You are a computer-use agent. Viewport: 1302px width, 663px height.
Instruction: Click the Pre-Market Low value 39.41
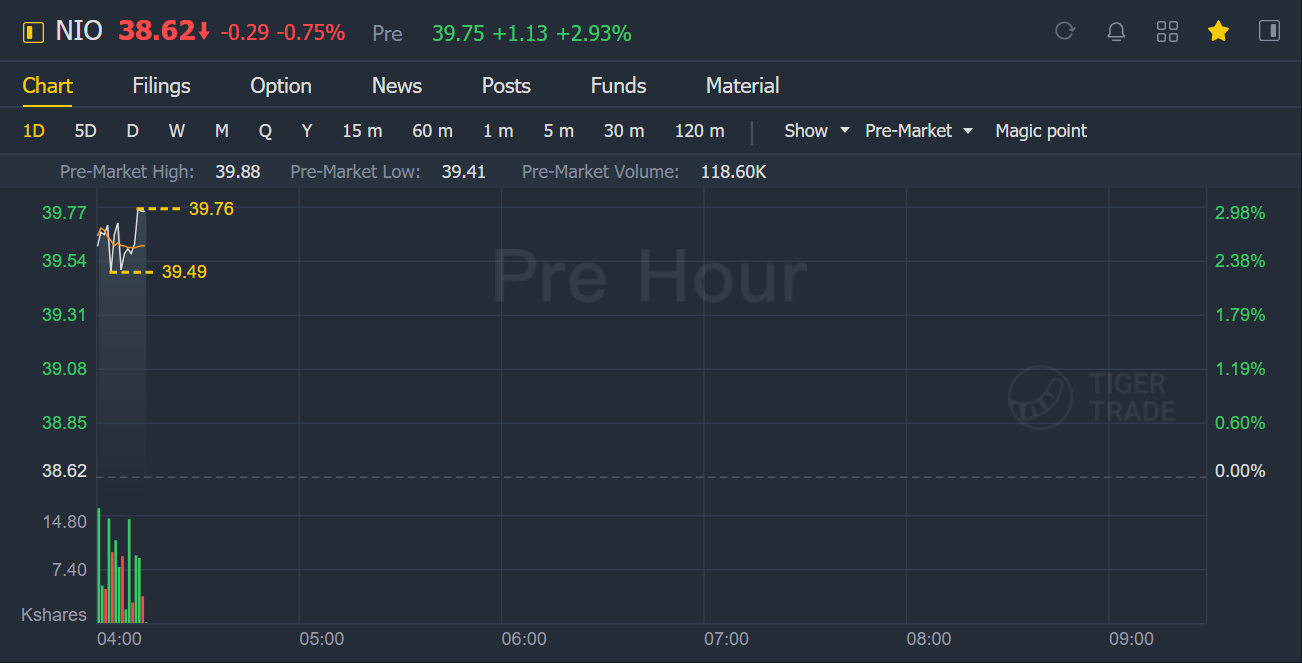pos(464,172)
